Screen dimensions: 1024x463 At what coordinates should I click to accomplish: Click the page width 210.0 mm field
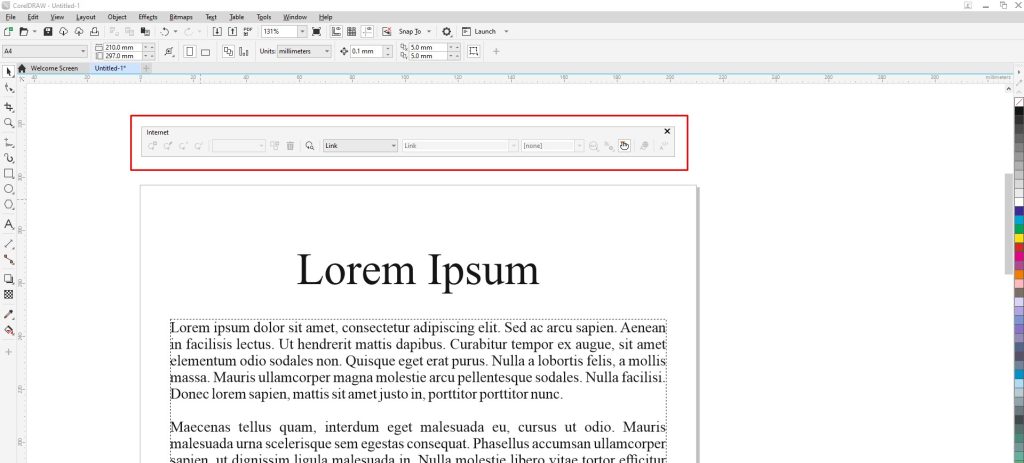[x=122, y=47]
